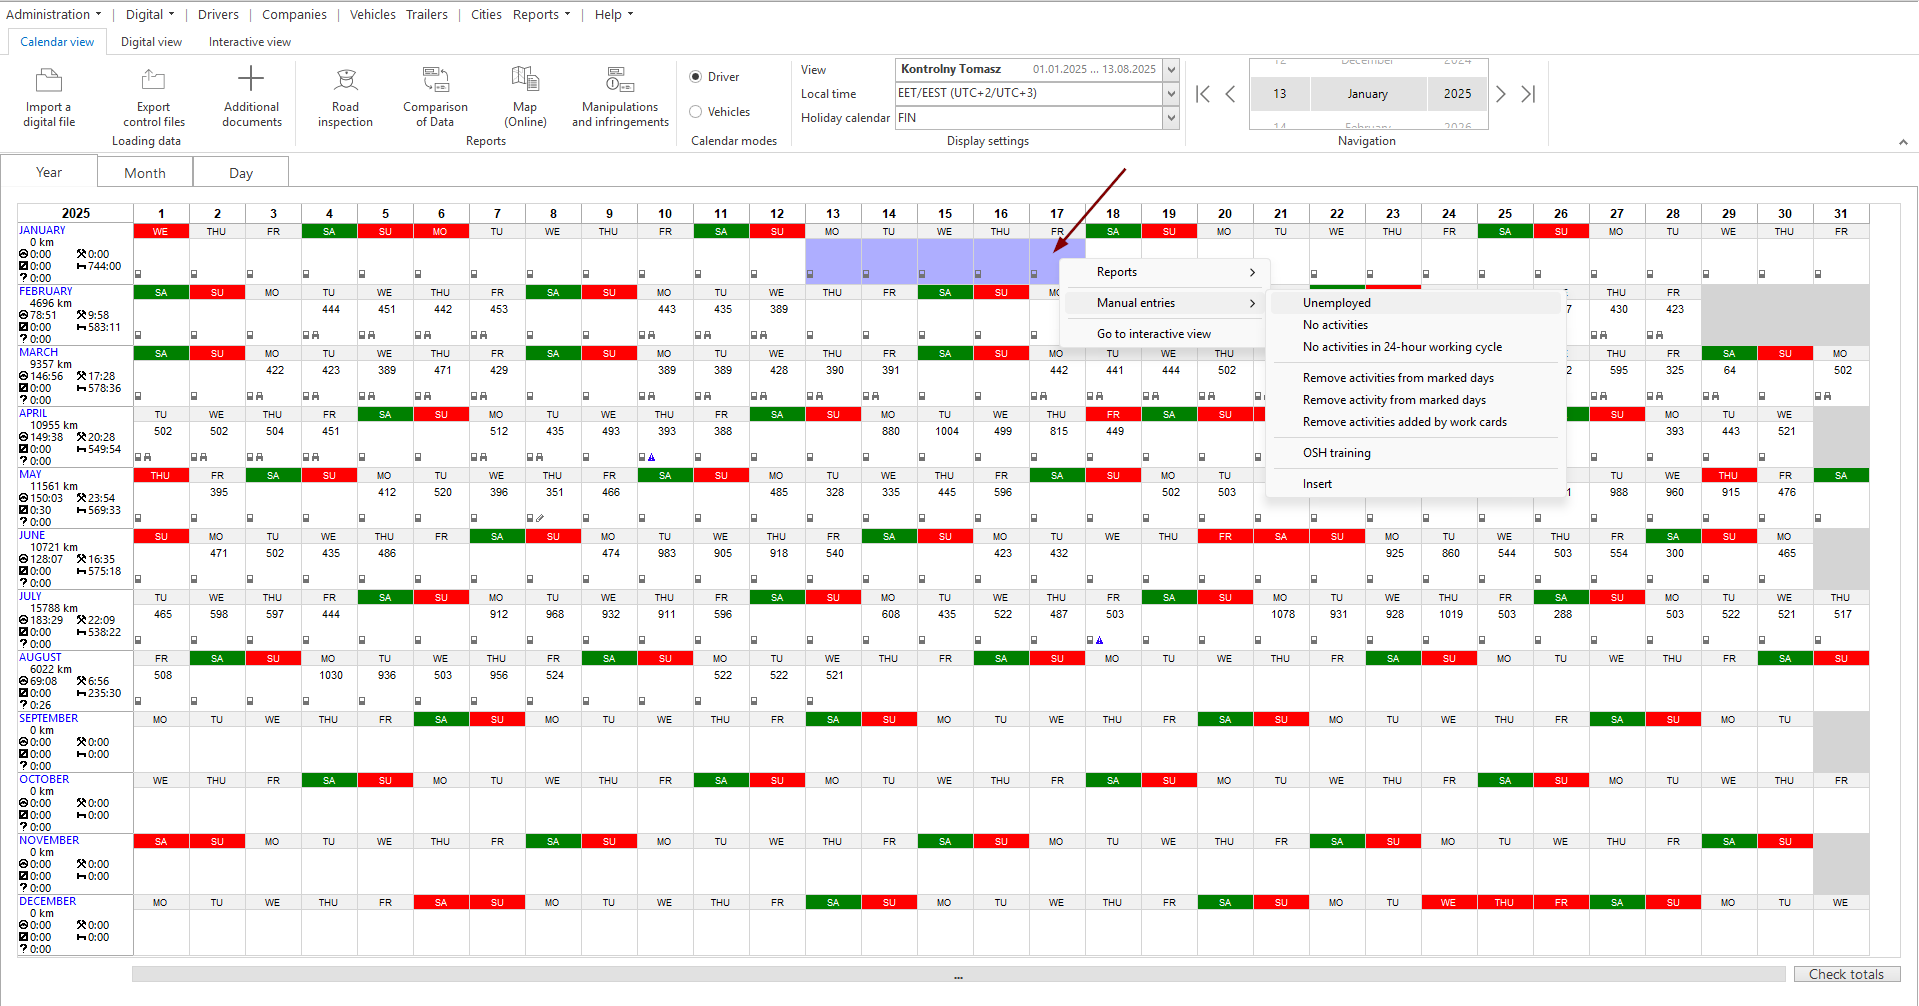Jump to last period navigation arrow

1528,94
